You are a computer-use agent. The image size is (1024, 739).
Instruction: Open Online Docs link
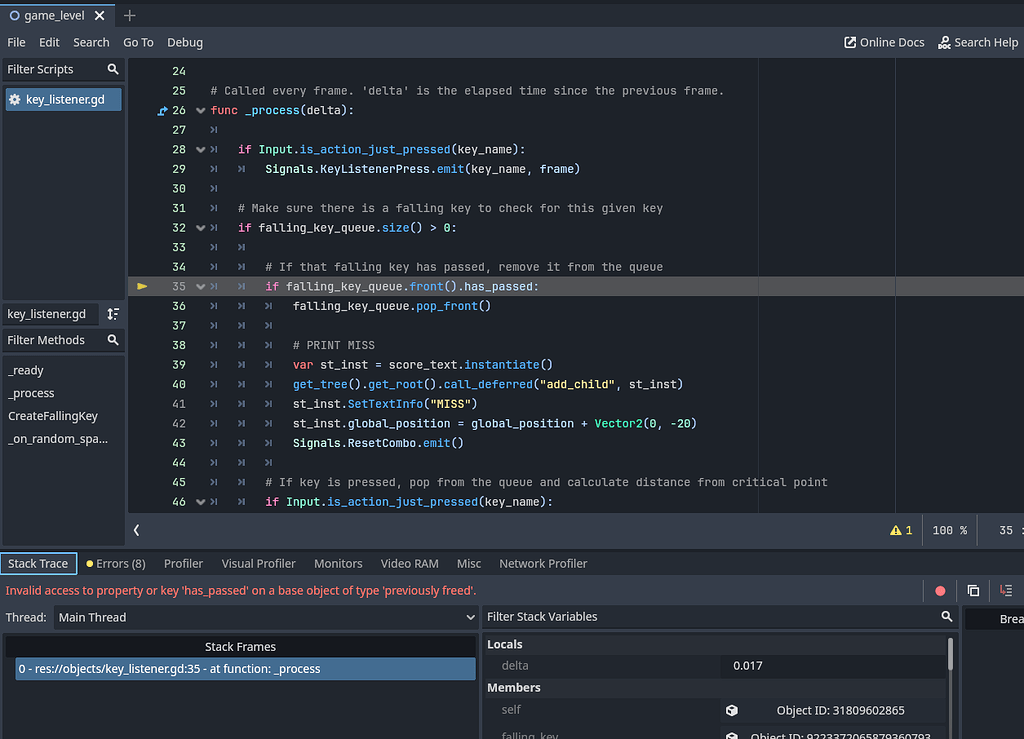point(884,42)
